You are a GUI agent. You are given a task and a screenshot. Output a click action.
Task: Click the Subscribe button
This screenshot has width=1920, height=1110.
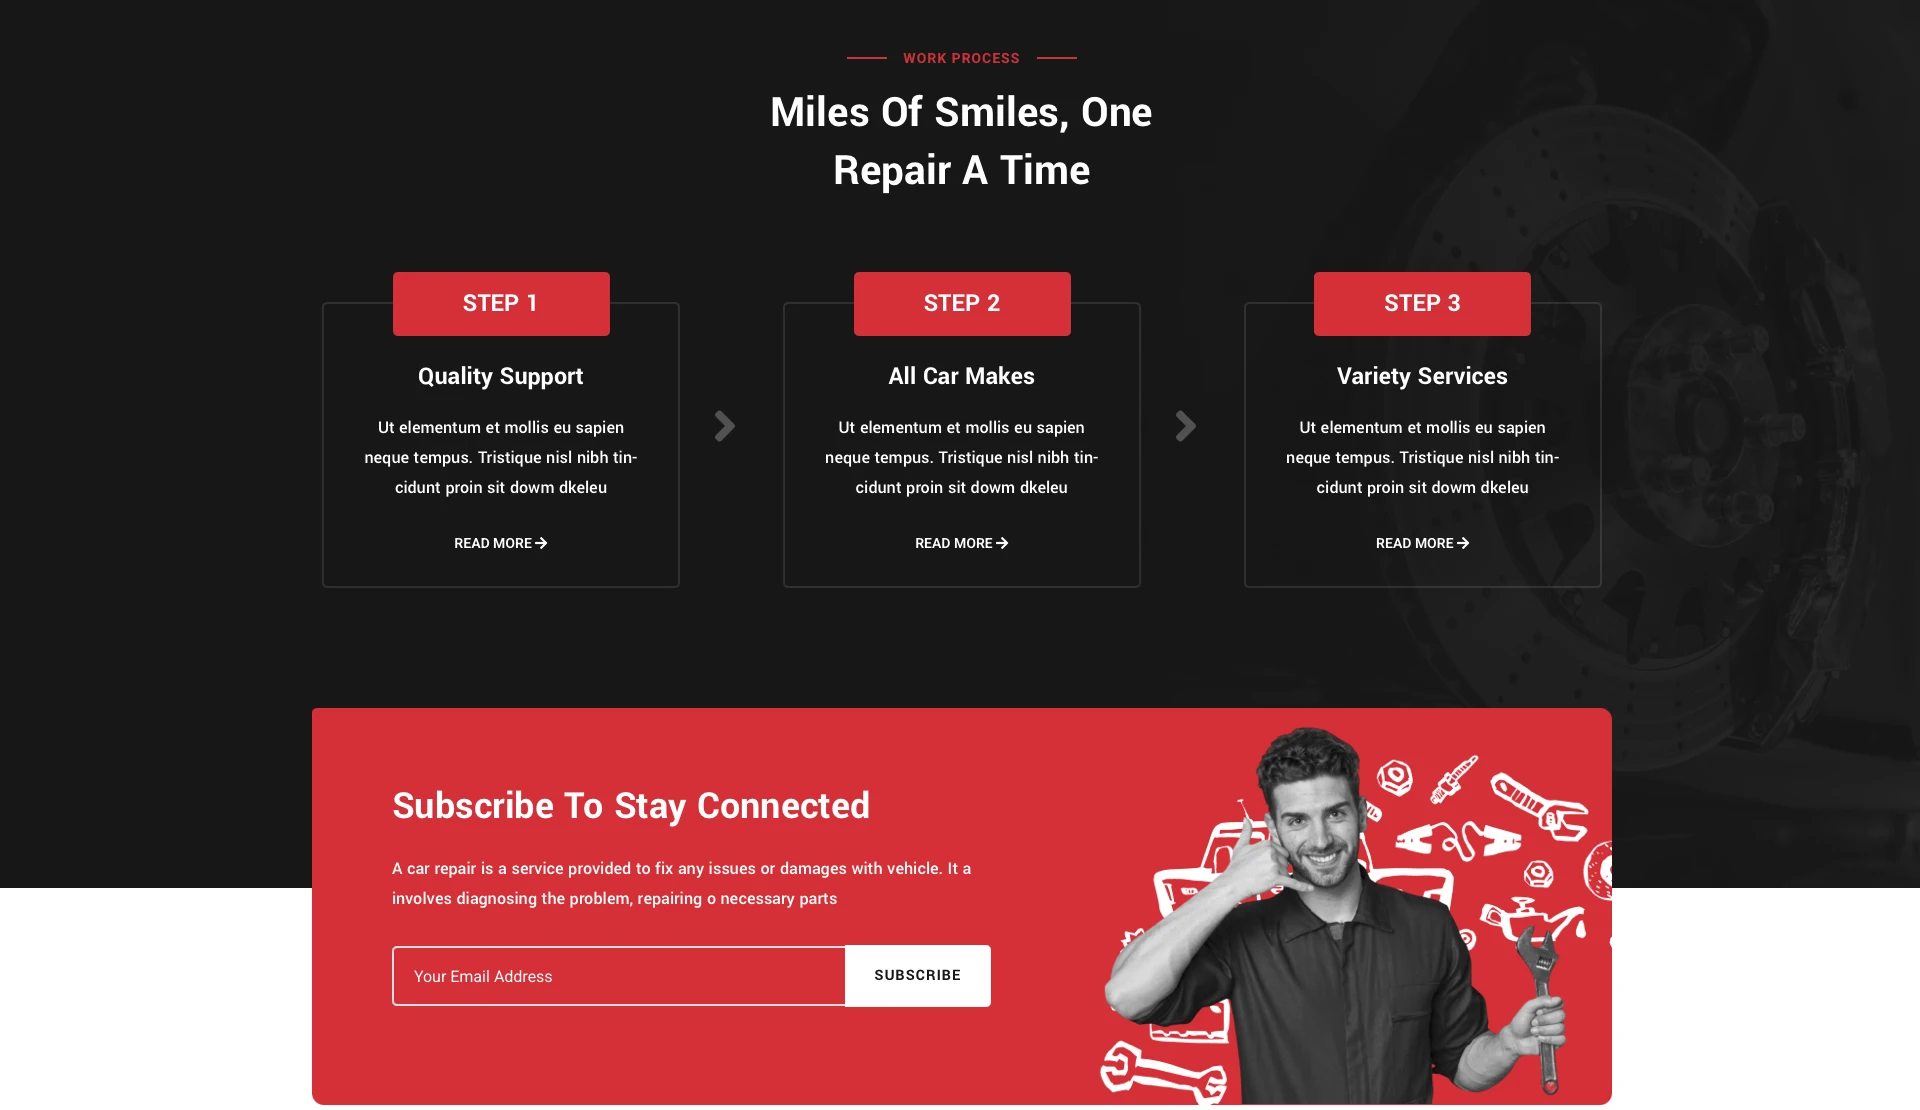tap(918, 976)
